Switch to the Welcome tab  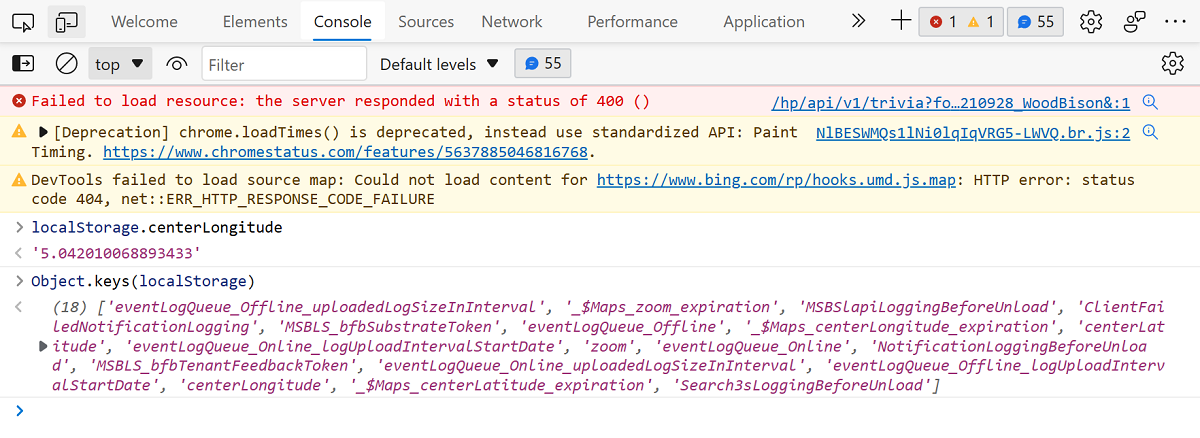pos(144,21)
